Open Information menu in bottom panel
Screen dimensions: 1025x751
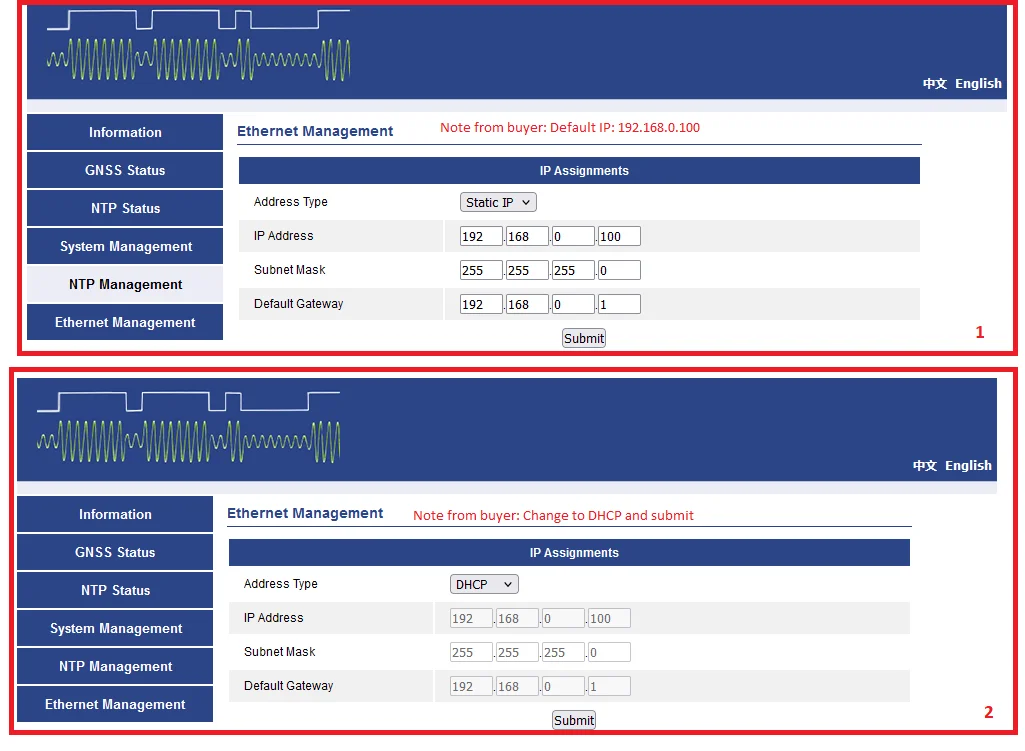click(115, 514)
